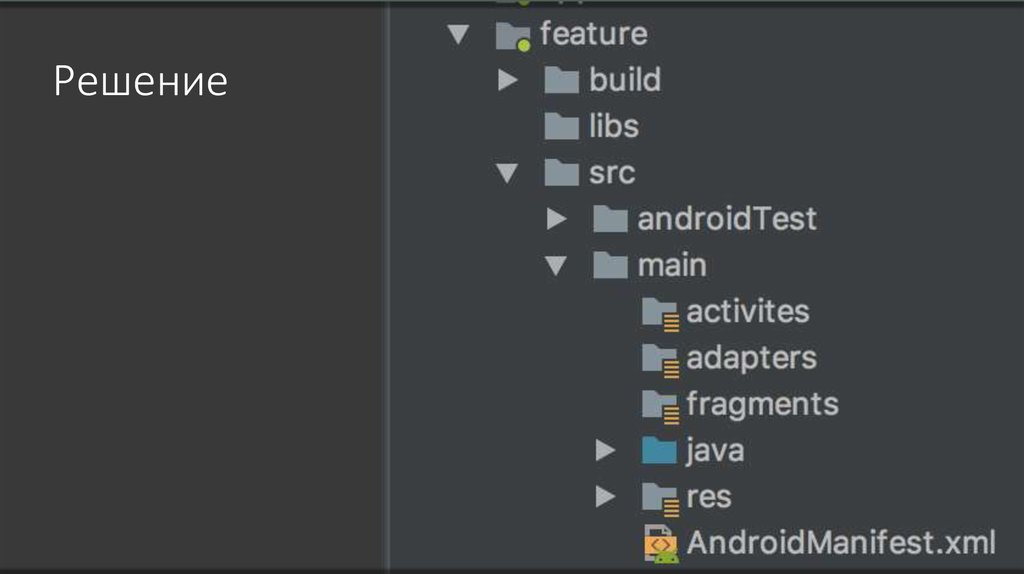
Task: Select the fragments directory label
Action: pyautogui.click(x=762, y=404)
